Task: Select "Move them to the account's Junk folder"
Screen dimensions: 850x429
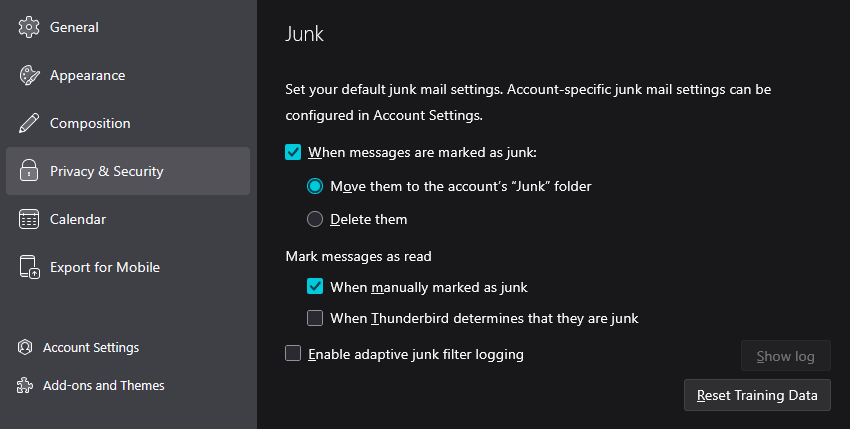Action: pos(315,186)
